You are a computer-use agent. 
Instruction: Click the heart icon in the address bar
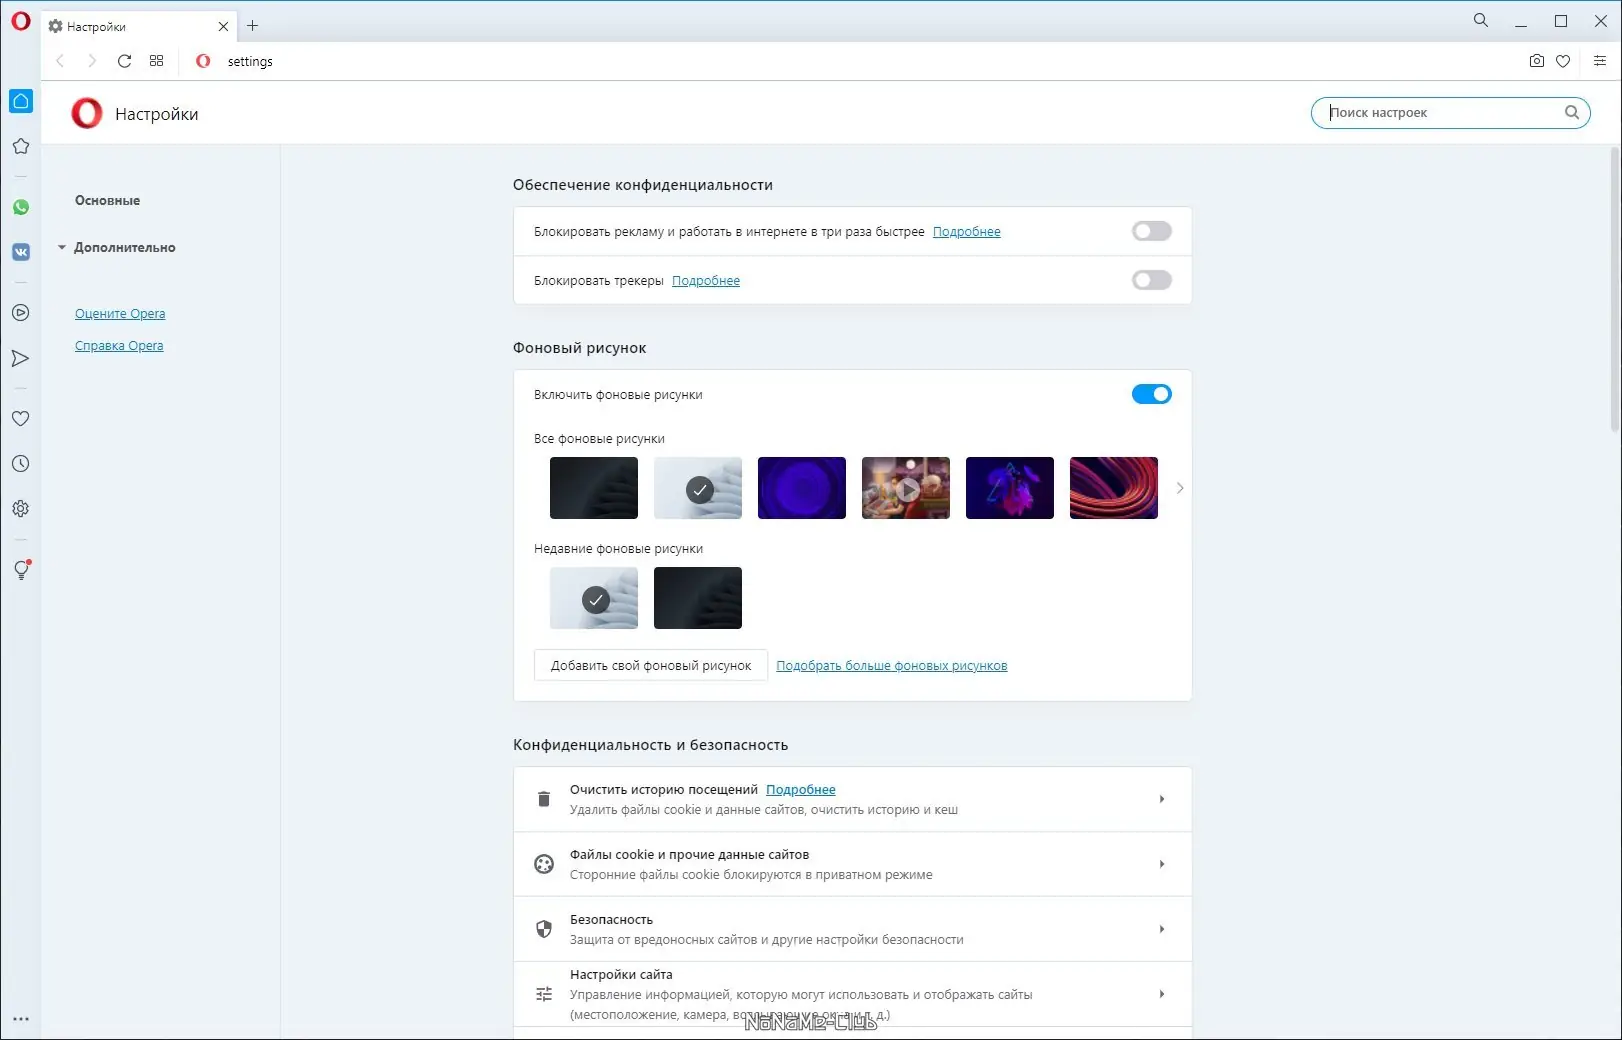click(x=1563, y=61)
